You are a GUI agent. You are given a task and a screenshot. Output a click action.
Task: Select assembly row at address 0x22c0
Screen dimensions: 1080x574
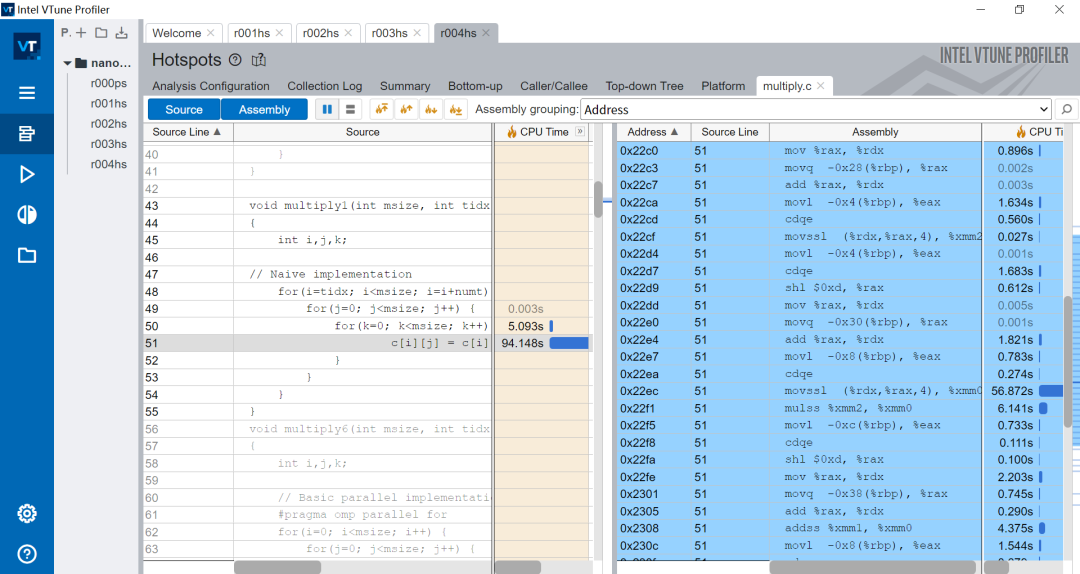coord(840,151)
